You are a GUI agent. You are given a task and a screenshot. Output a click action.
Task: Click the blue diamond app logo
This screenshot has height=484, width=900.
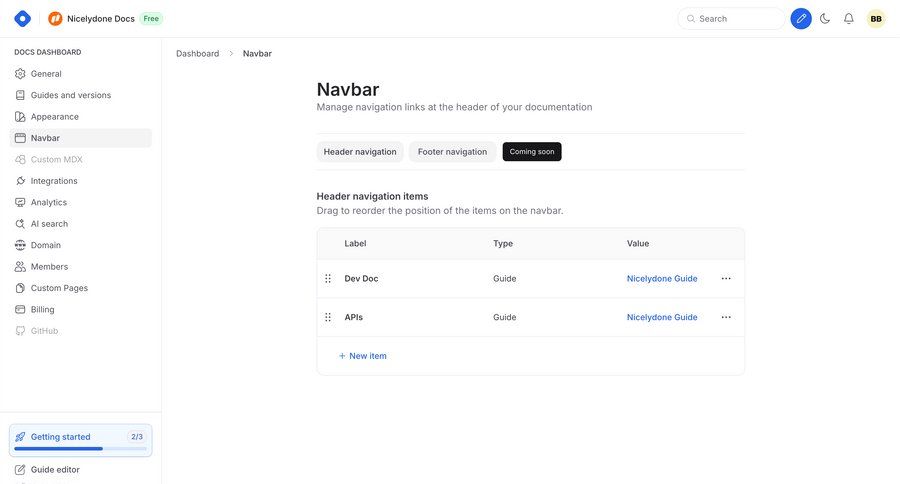(x=22, y=18)
